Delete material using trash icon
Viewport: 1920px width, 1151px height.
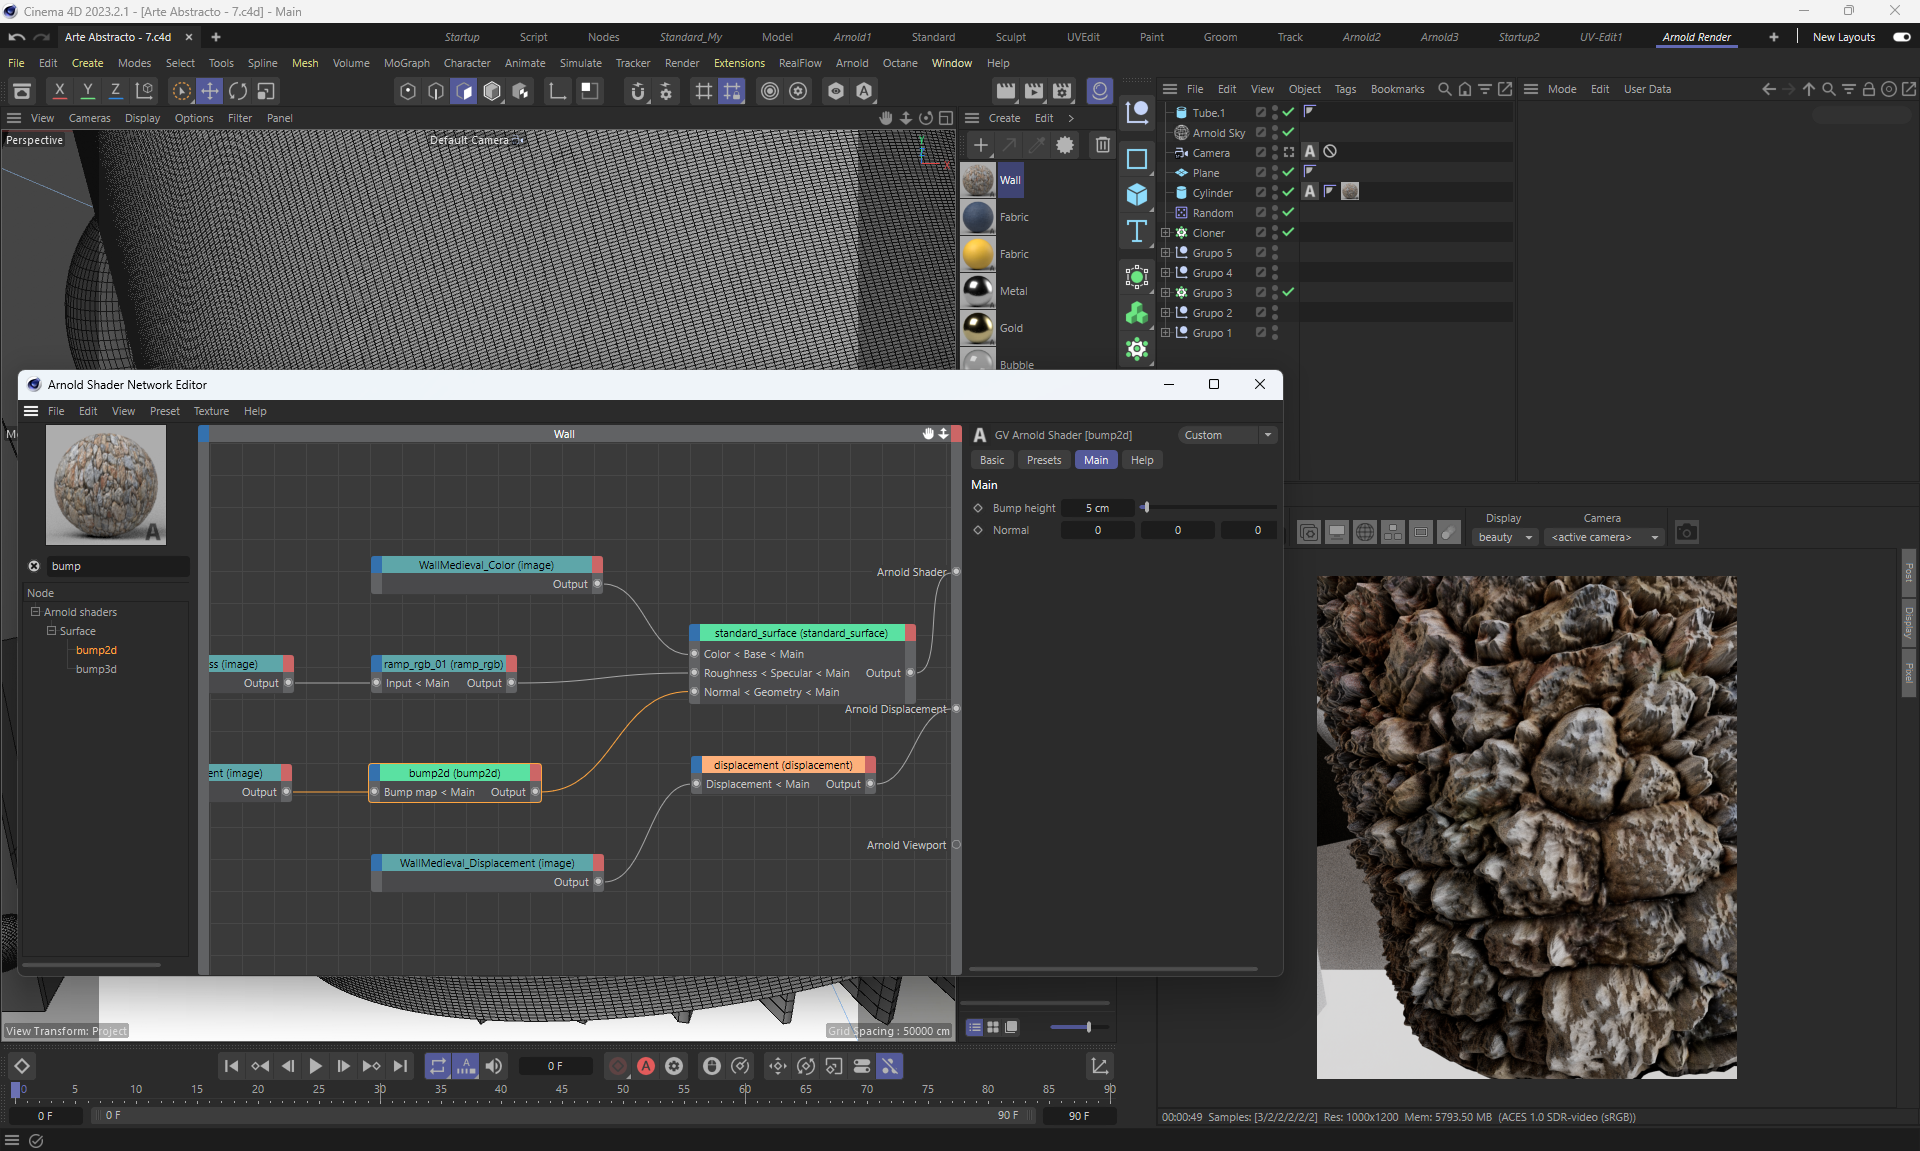[x=1102, y=145]
